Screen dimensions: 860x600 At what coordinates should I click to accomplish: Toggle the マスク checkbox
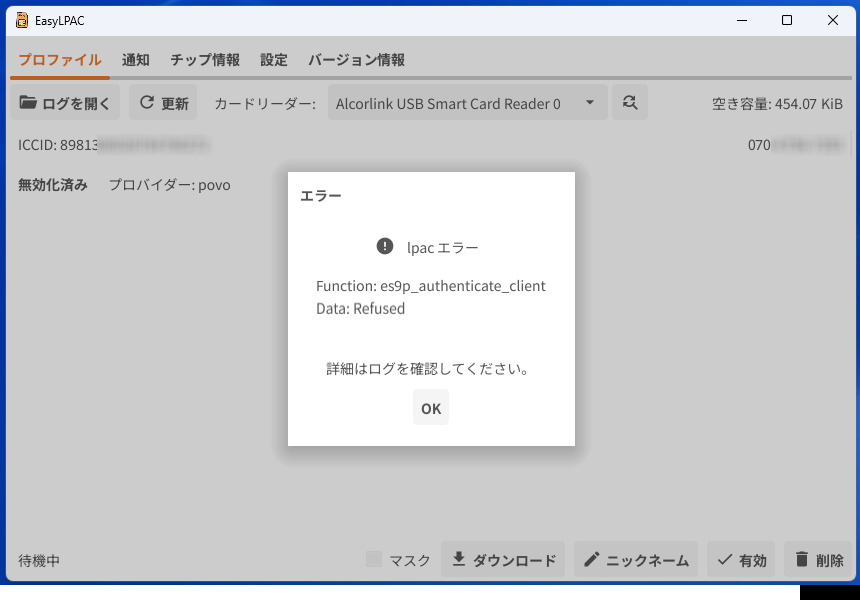pyautogui.click(x=374, y=560)
